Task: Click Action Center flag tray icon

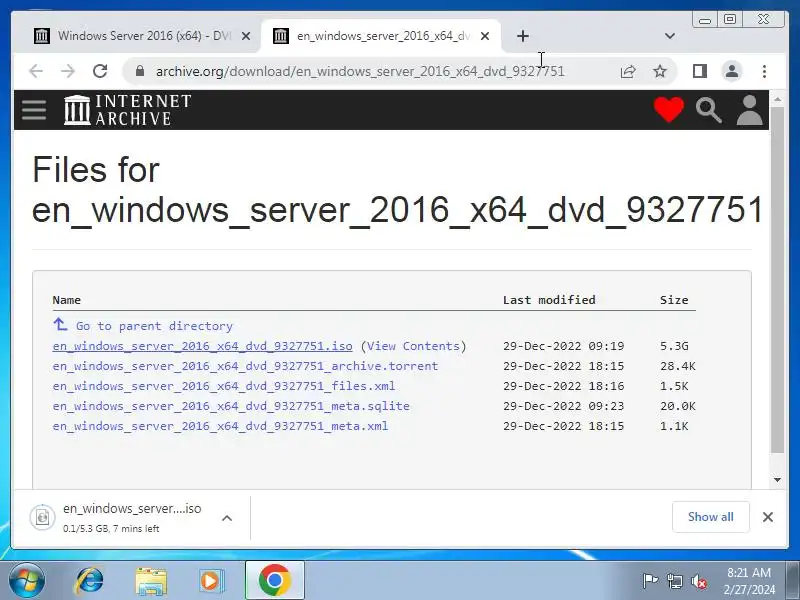Action: pyautogui.click(x=650, y=581)
